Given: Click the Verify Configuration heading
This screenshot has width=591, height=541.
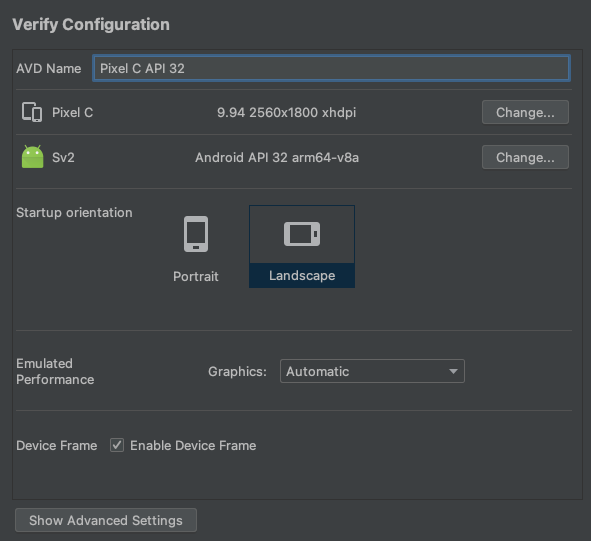Looking at the screenshot, I should pyautogui.click(x=91, y=25).
